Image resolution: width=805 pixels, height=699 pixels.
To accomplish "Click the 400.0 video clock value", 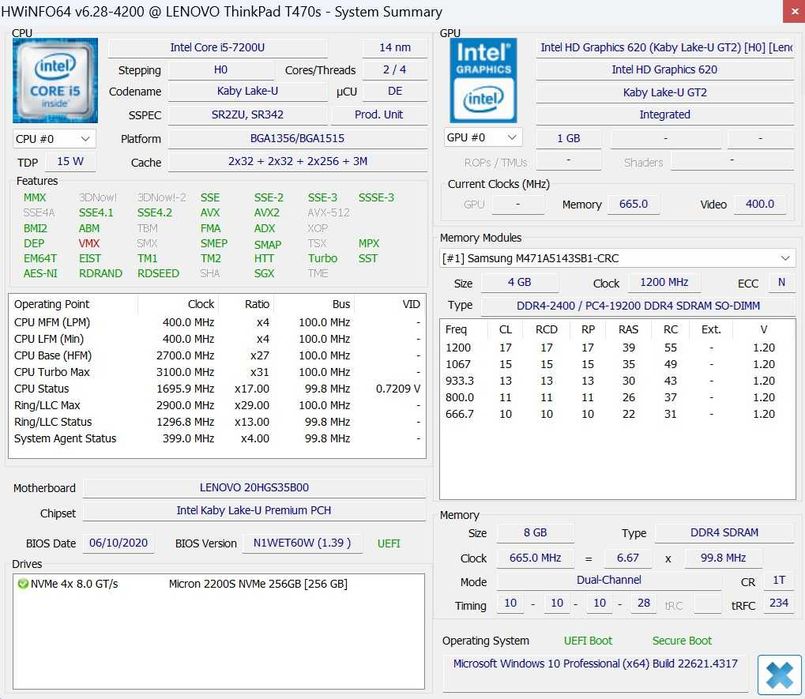I will (760, 204).
